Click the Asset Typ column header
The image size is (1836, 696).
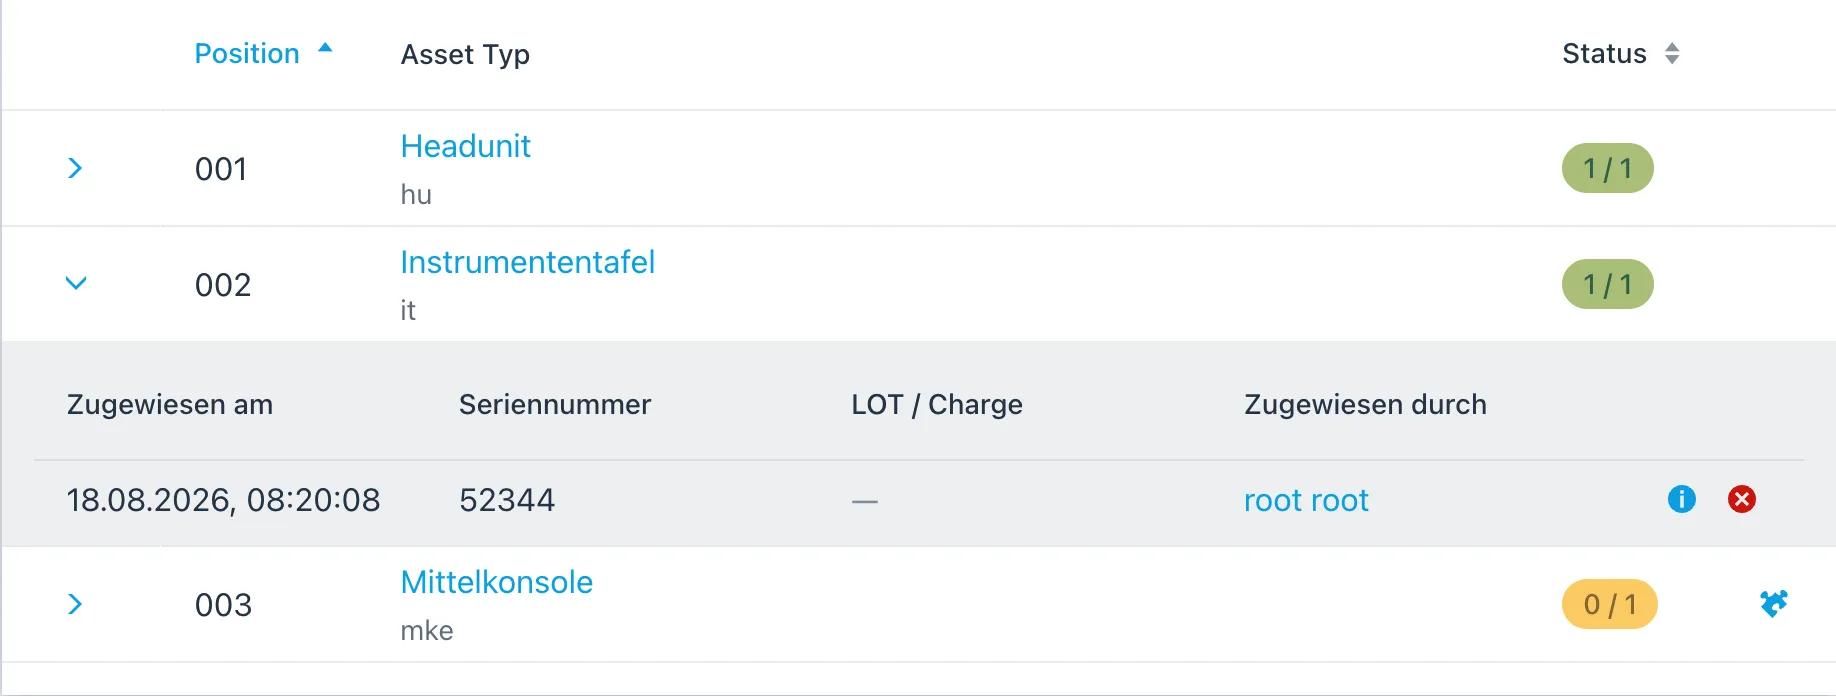pos(465,54)
